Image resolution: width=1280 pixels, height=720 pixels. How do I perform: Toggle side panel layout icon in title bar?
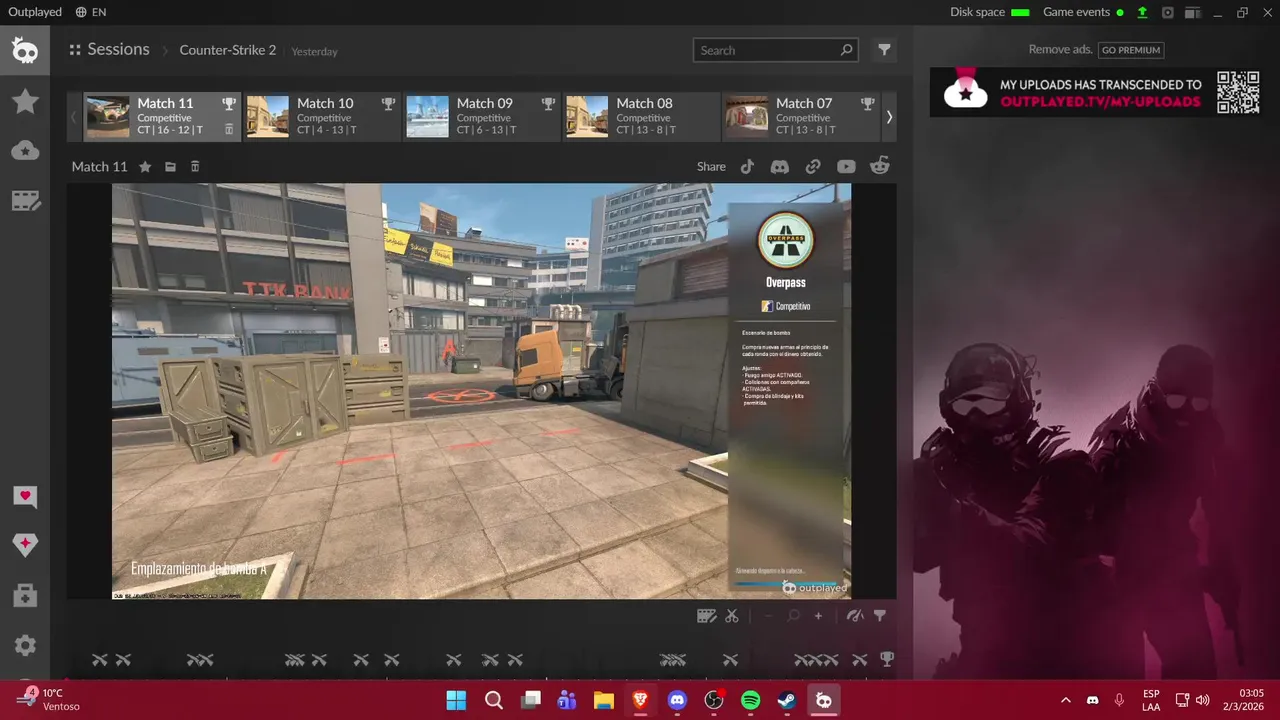1192,12
